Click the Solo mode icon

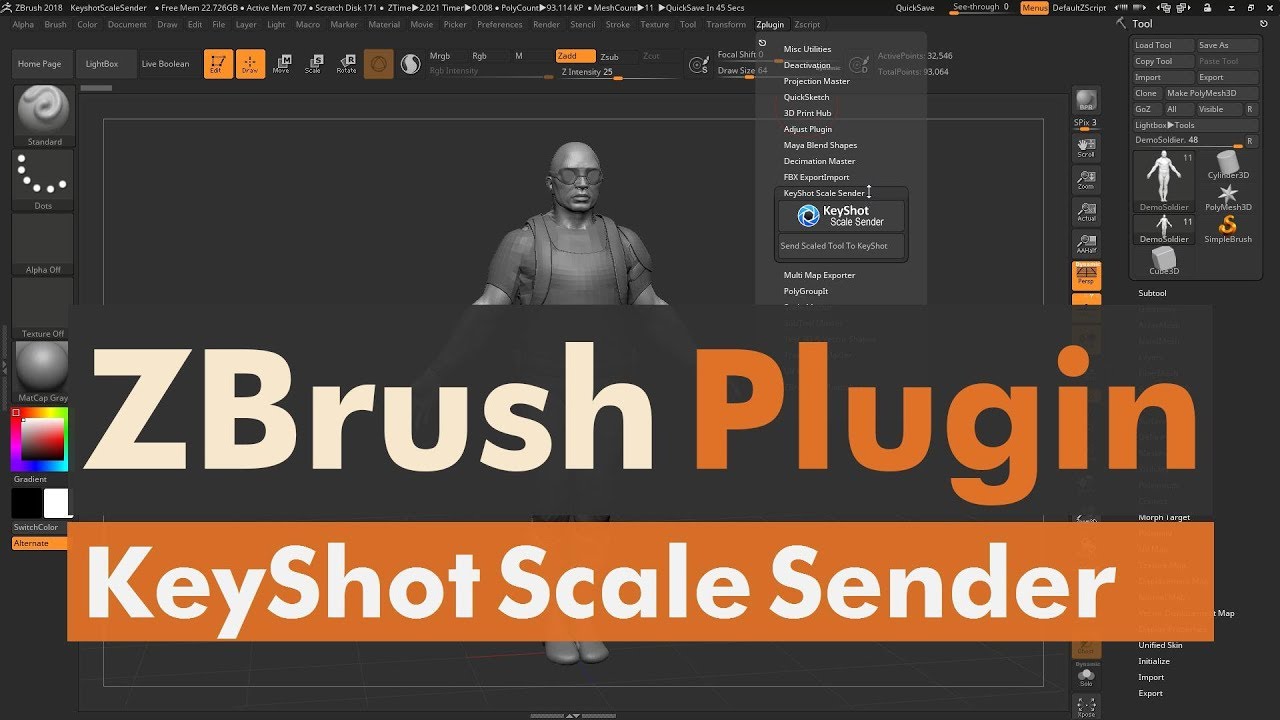[x=1086, y=677]
